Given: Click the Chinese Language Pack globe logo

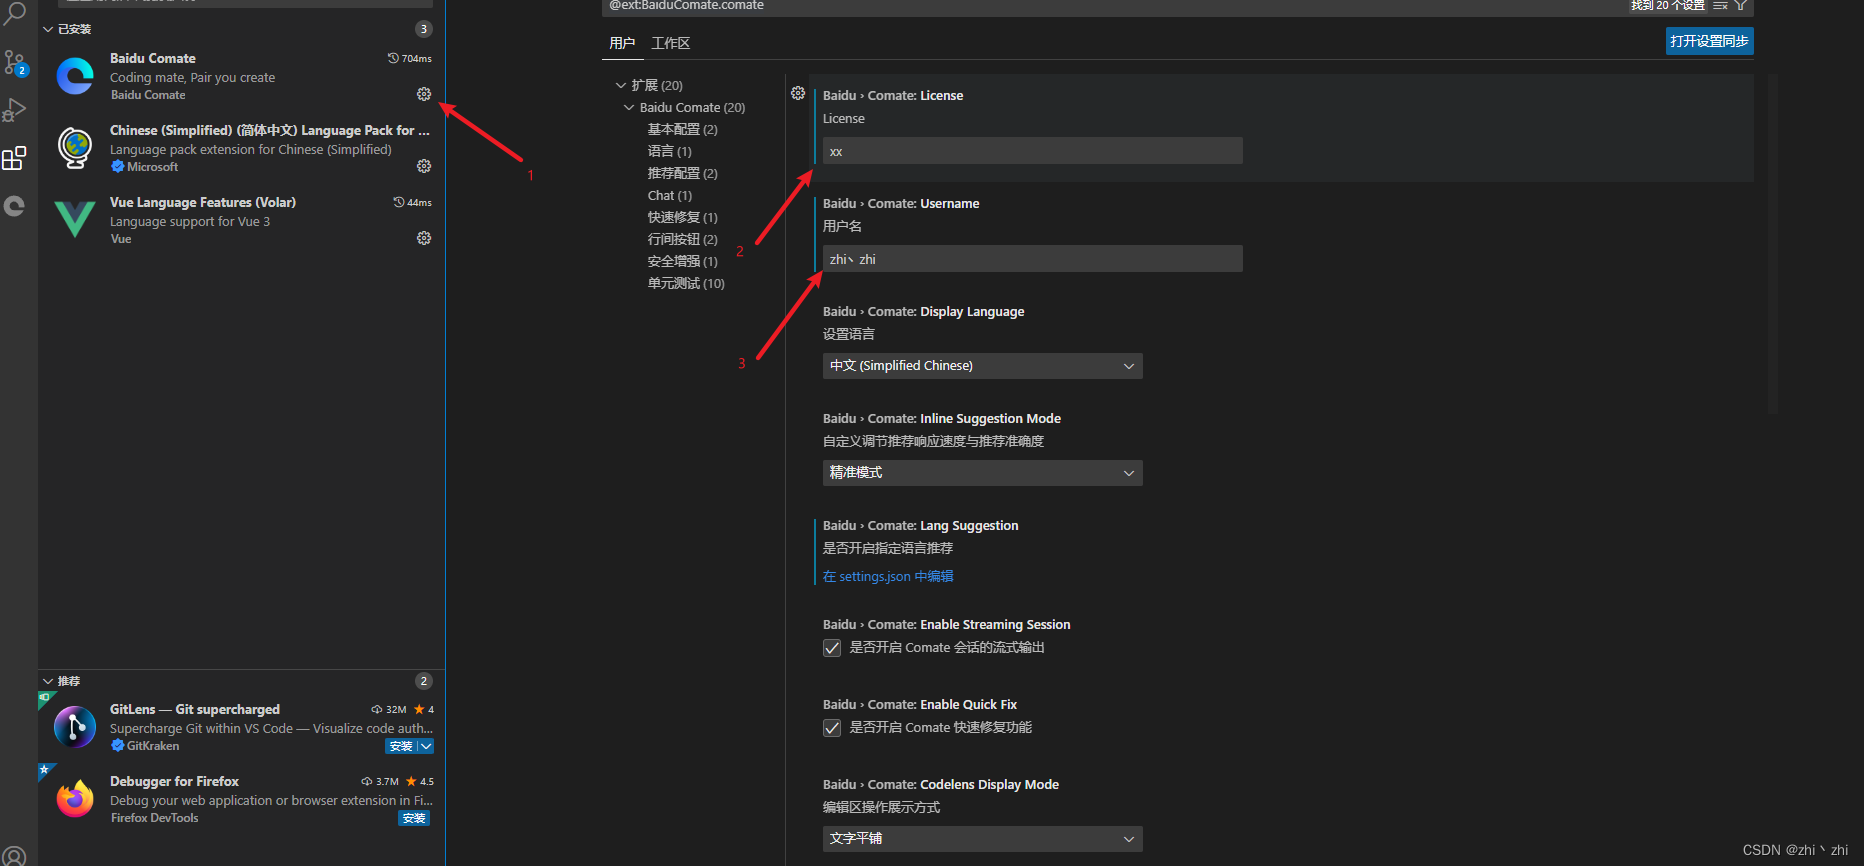Looking at the screenshot, I should 75,148.
